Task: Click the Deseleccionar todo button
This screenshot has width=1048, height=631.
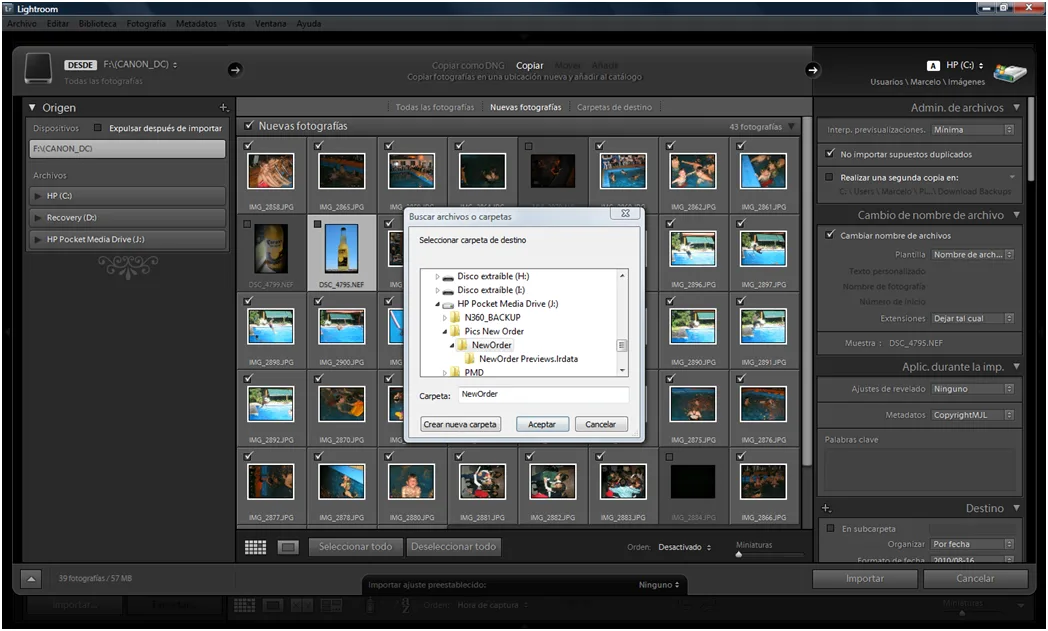Action: (454, 547)
